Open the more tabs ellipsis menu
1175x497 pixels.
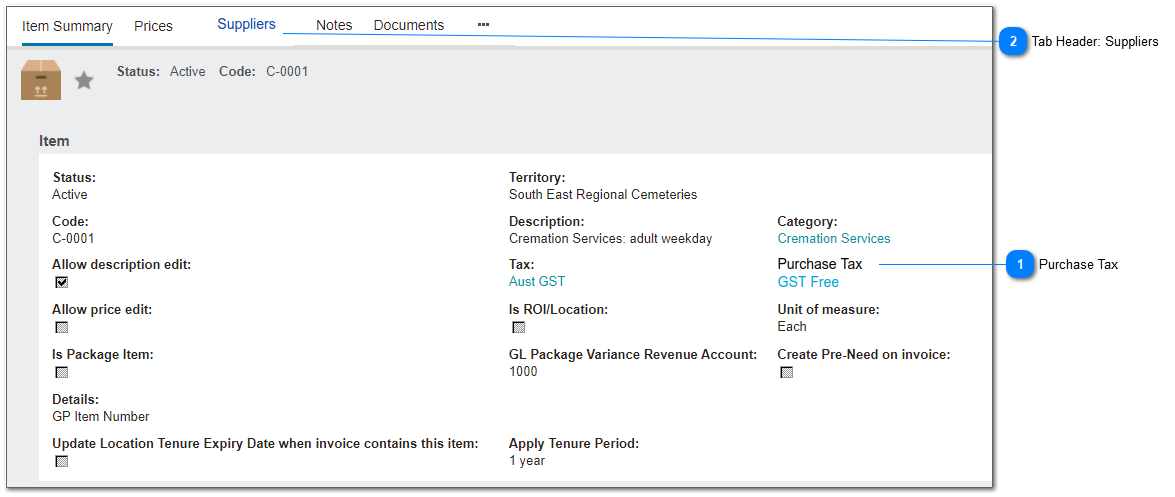(483, 25)
